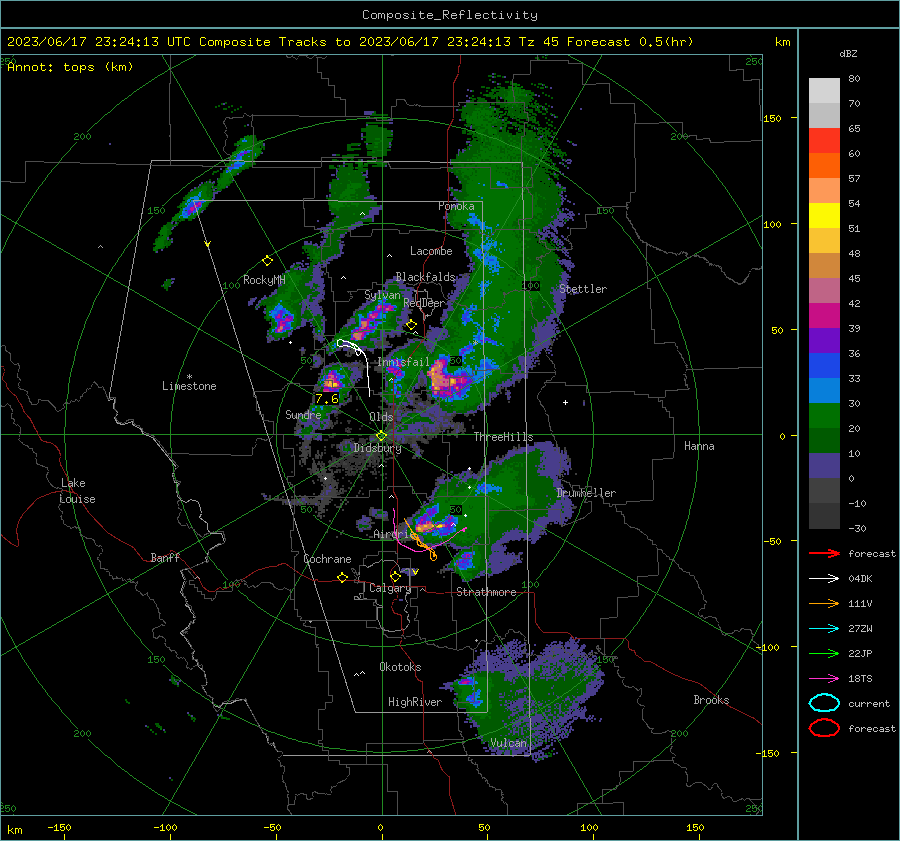900x841 pixels.
Task: Click the dBZ legend heading
Action: coord(848,53)
